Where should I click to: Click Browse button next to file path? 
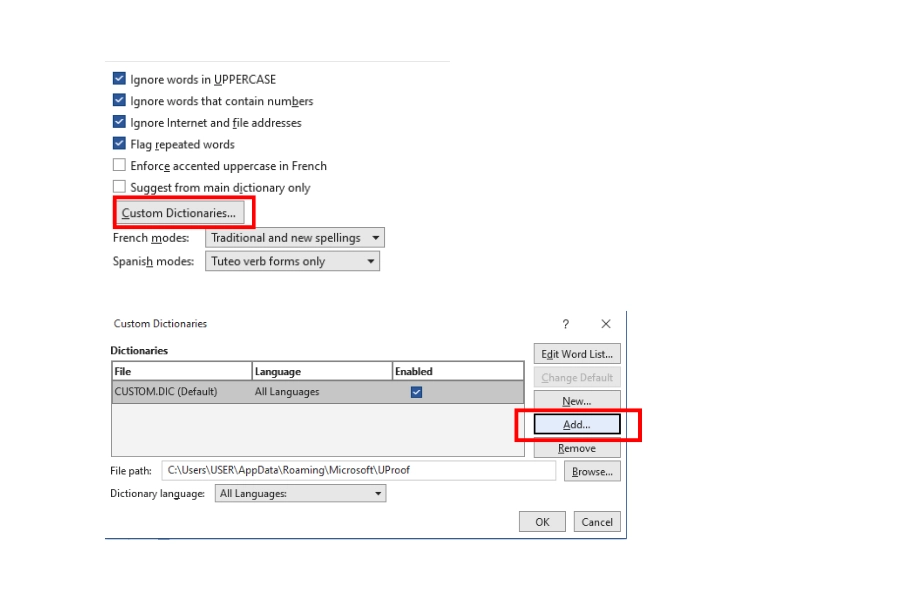click(x=592, y=471)
